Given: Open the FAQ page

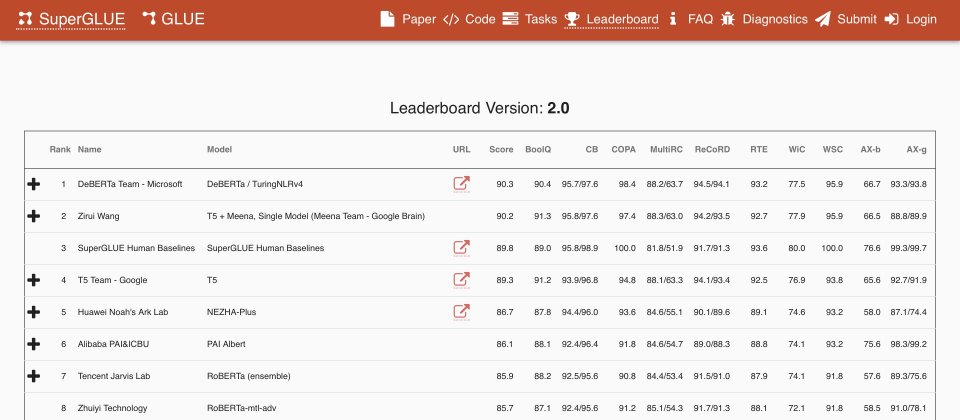Looking at the screenshot, I should pos(691,19).
